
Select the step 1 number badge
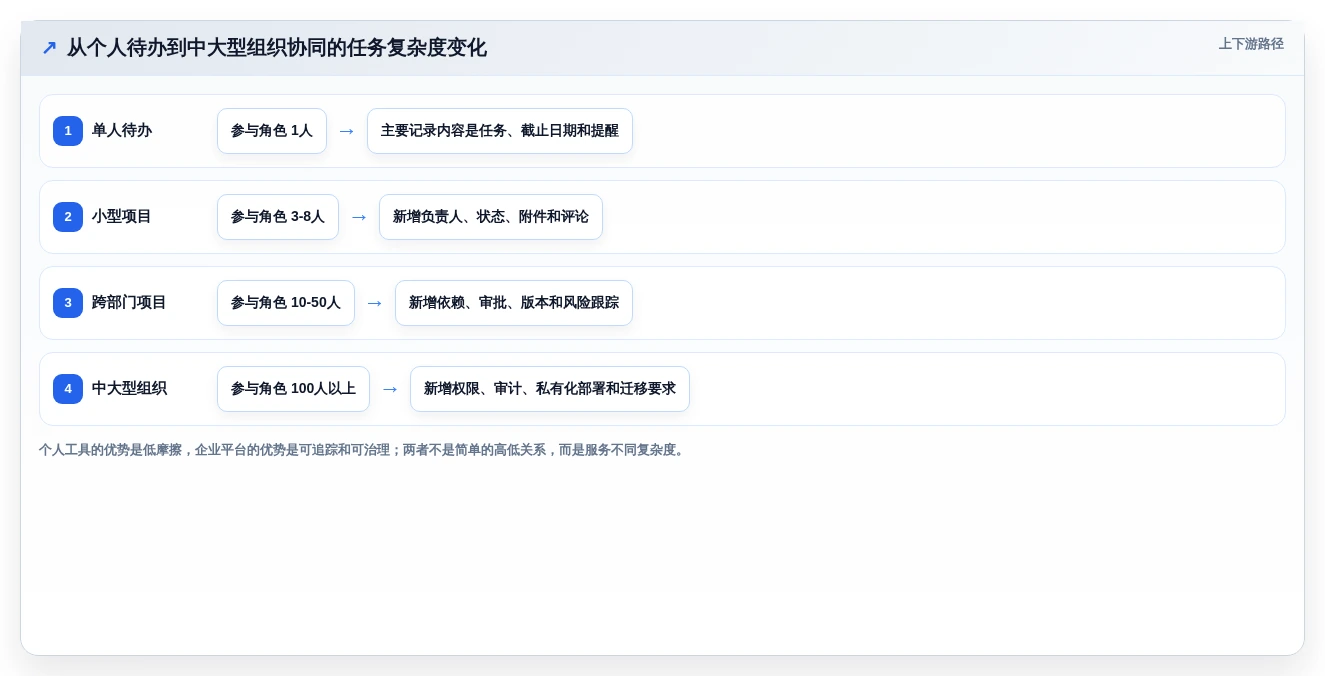coord(68,131)
